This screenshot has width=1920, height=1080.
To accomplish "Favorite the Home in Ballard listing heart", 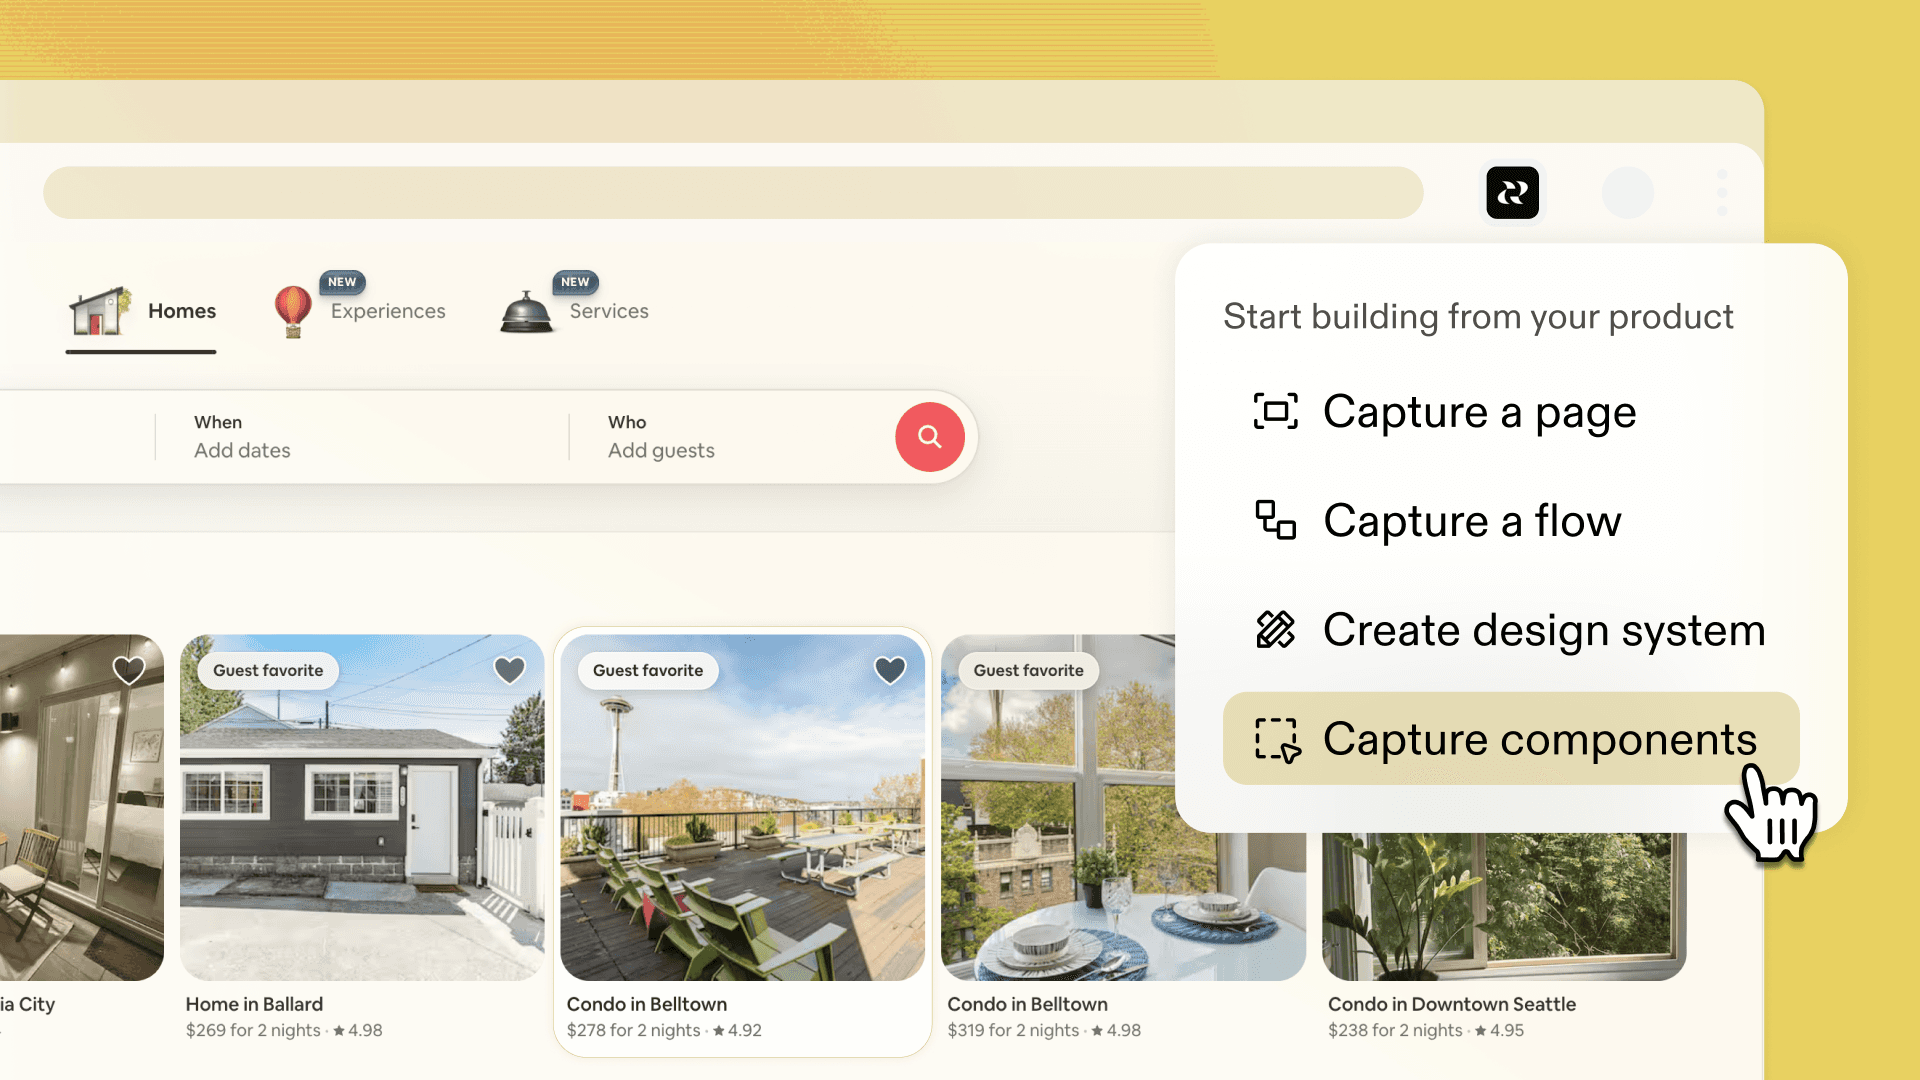I will click(x=510, y=670).
